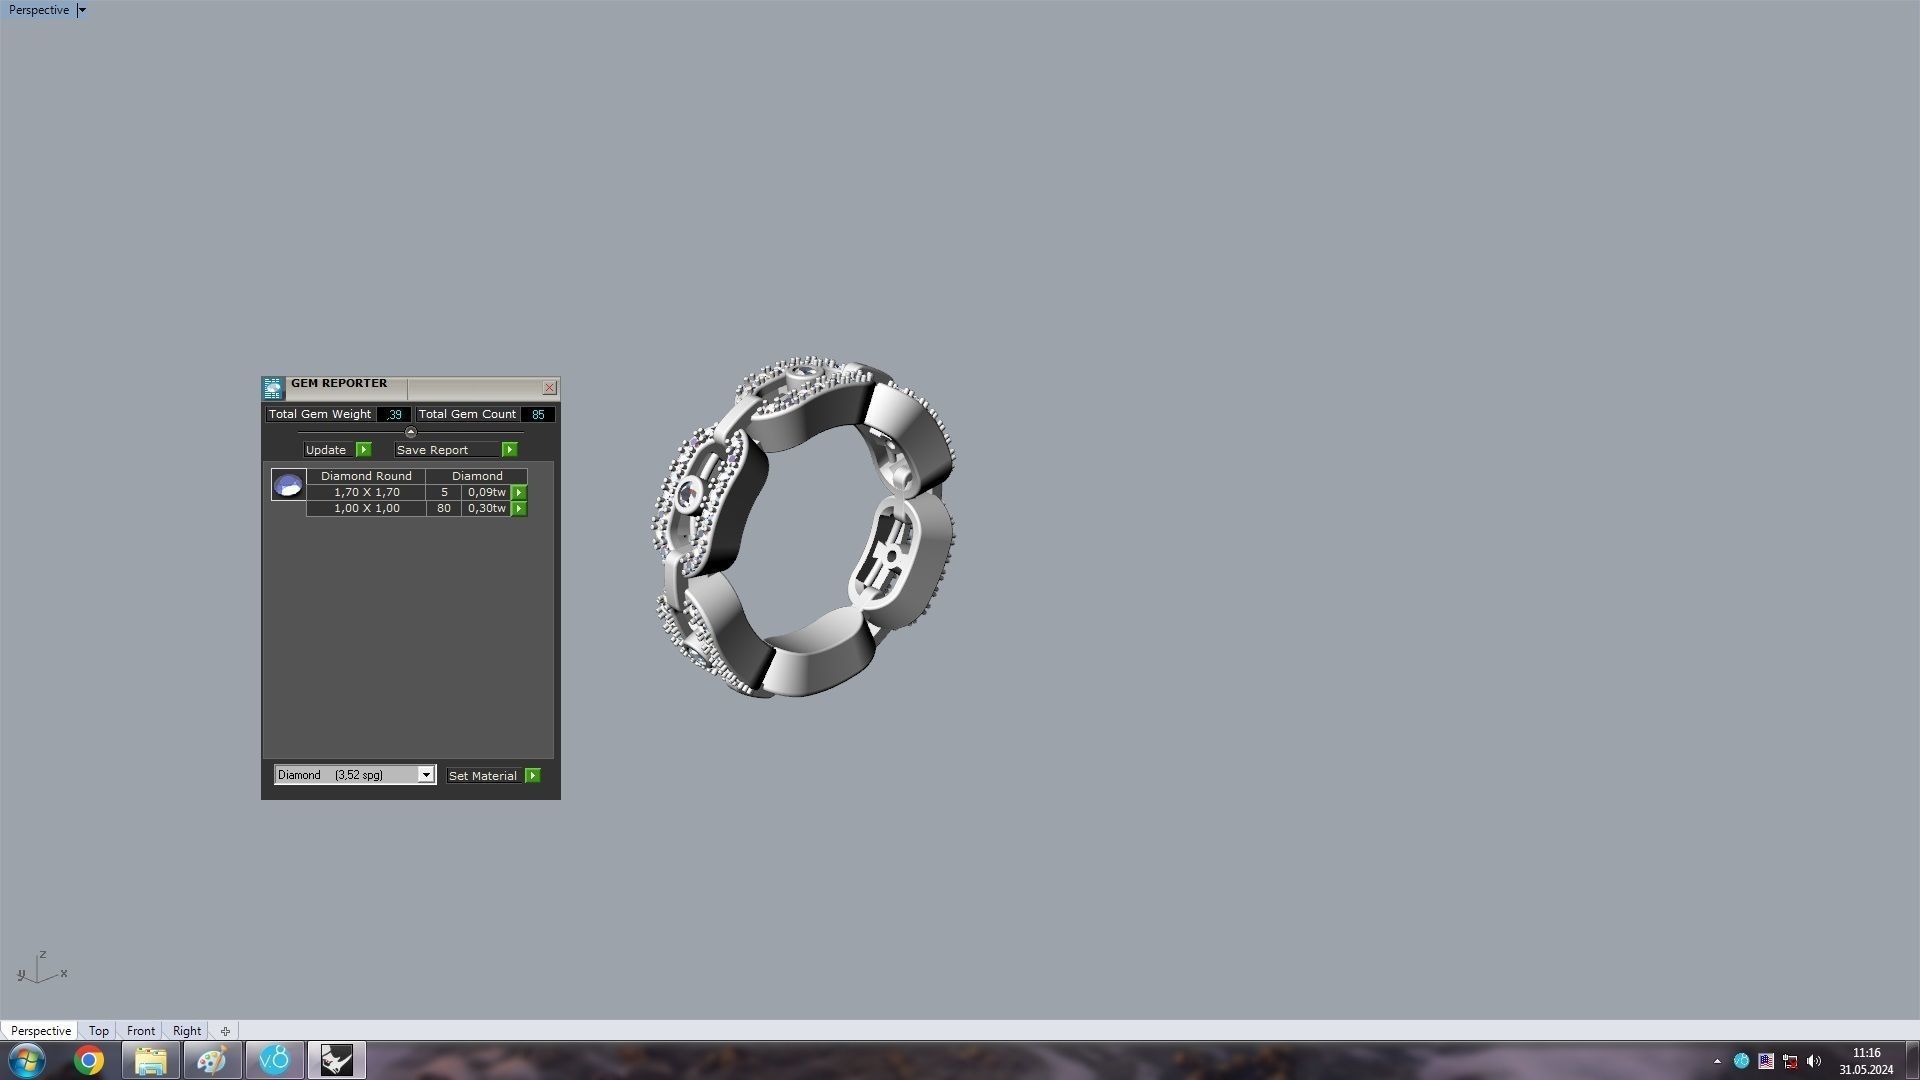
Task: Collapse the panel using the round arrow handle
Action: pyautogui.click(x=410, y=432)
